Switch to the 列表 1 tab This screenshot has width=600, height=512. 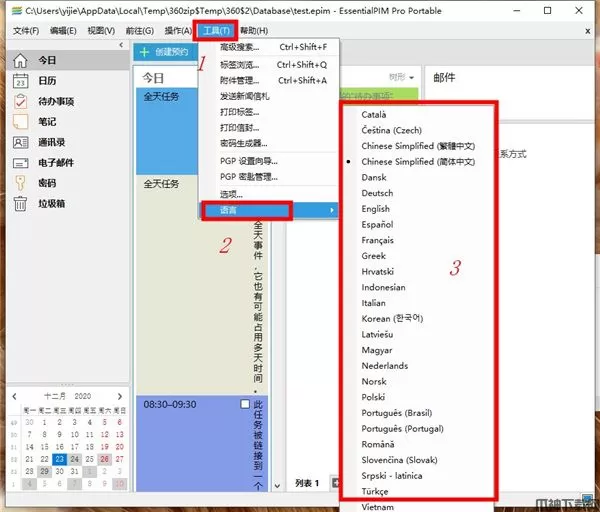click(307, 483)
